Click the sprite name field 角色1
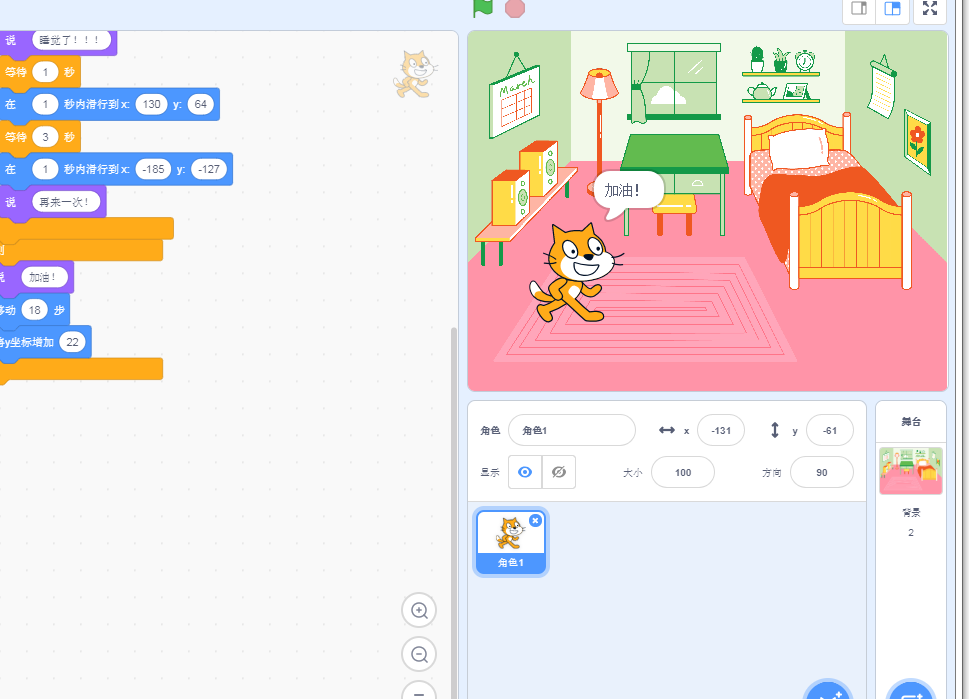The height and width of the screenshot is (699, 969). coord(572,430)
